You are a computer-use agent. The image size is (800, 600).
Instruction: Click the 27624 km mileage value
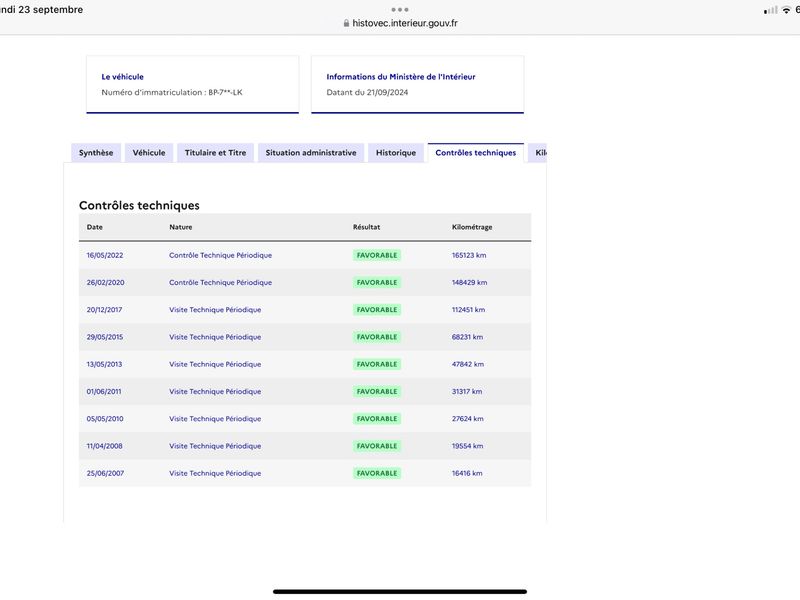(467, 418)
